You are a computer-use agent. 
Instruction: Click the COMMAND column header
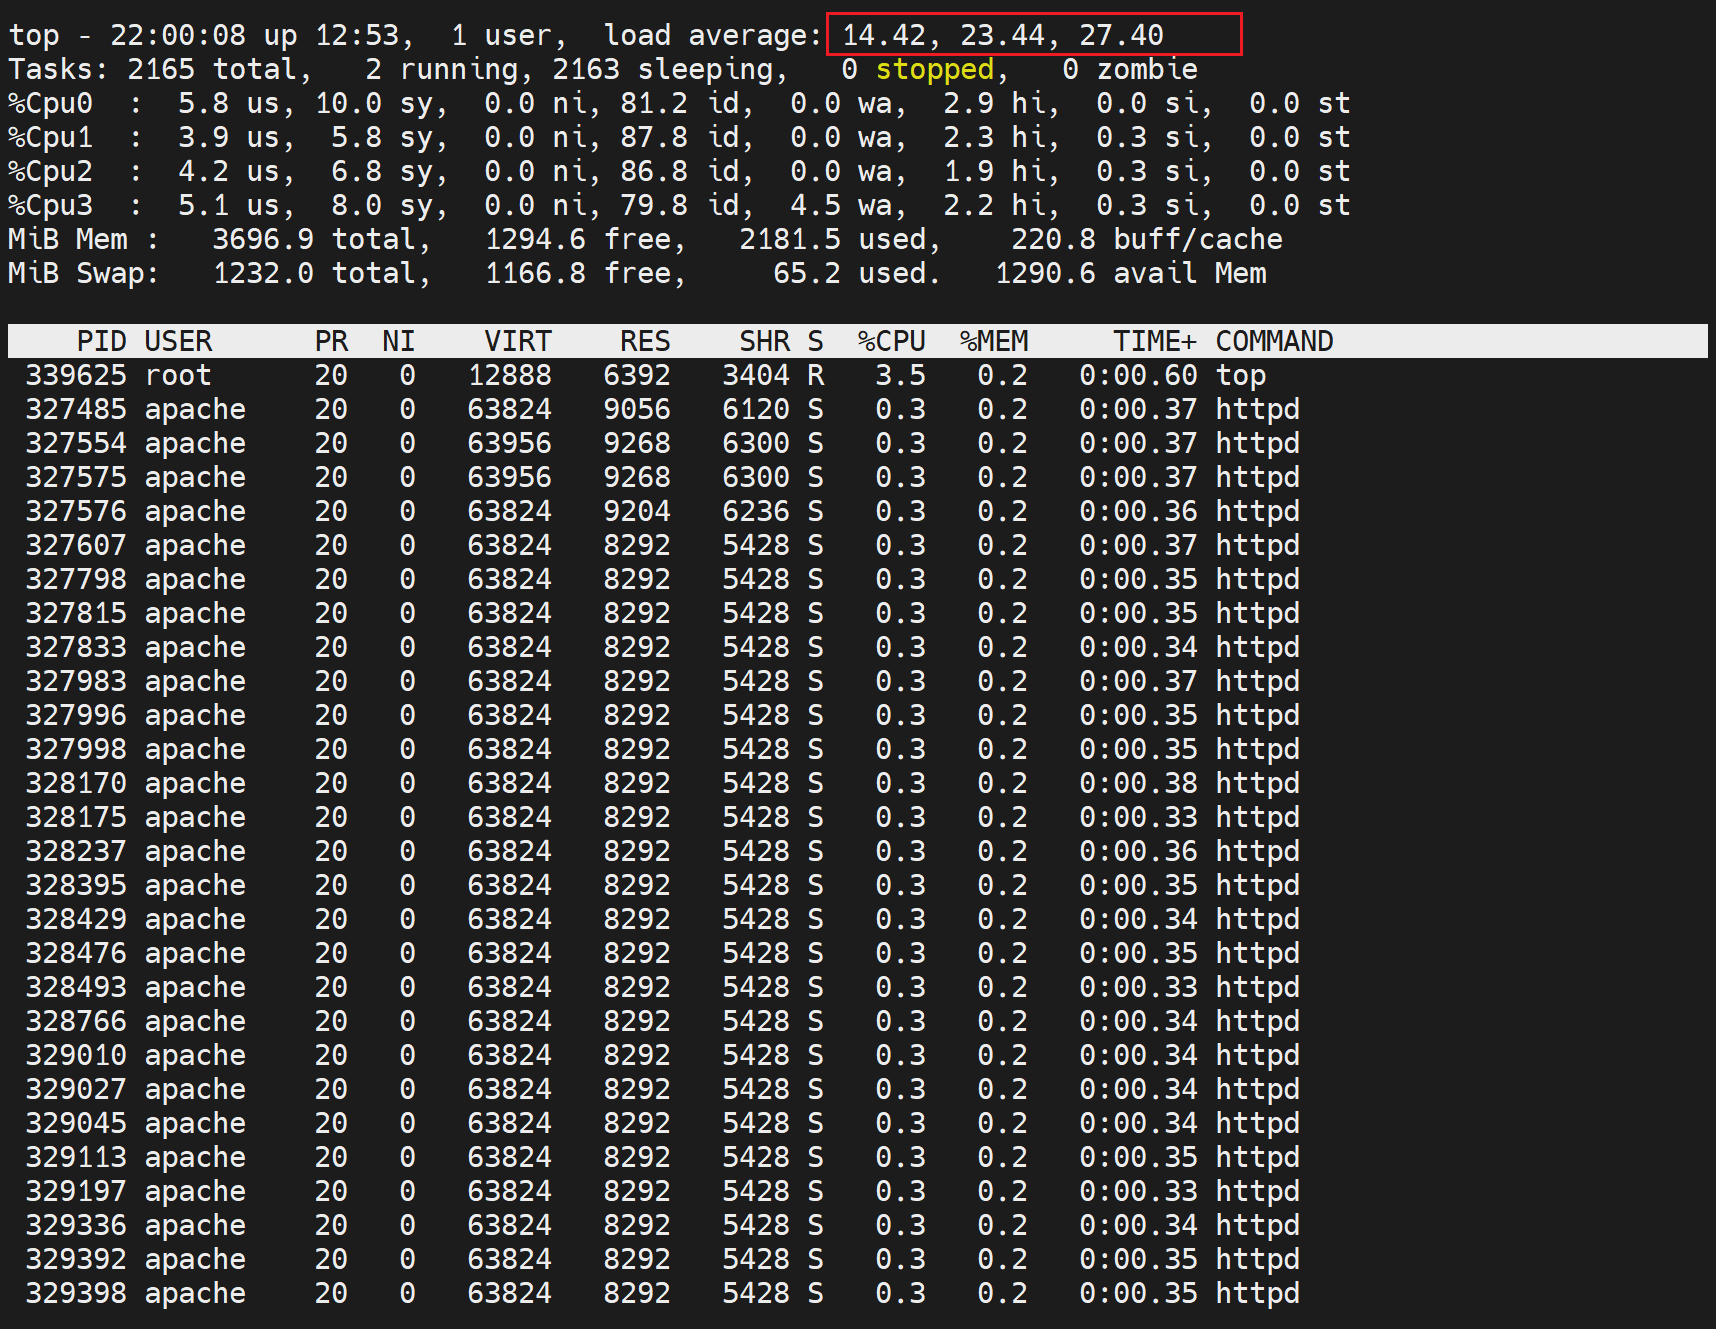point(1273,341)
